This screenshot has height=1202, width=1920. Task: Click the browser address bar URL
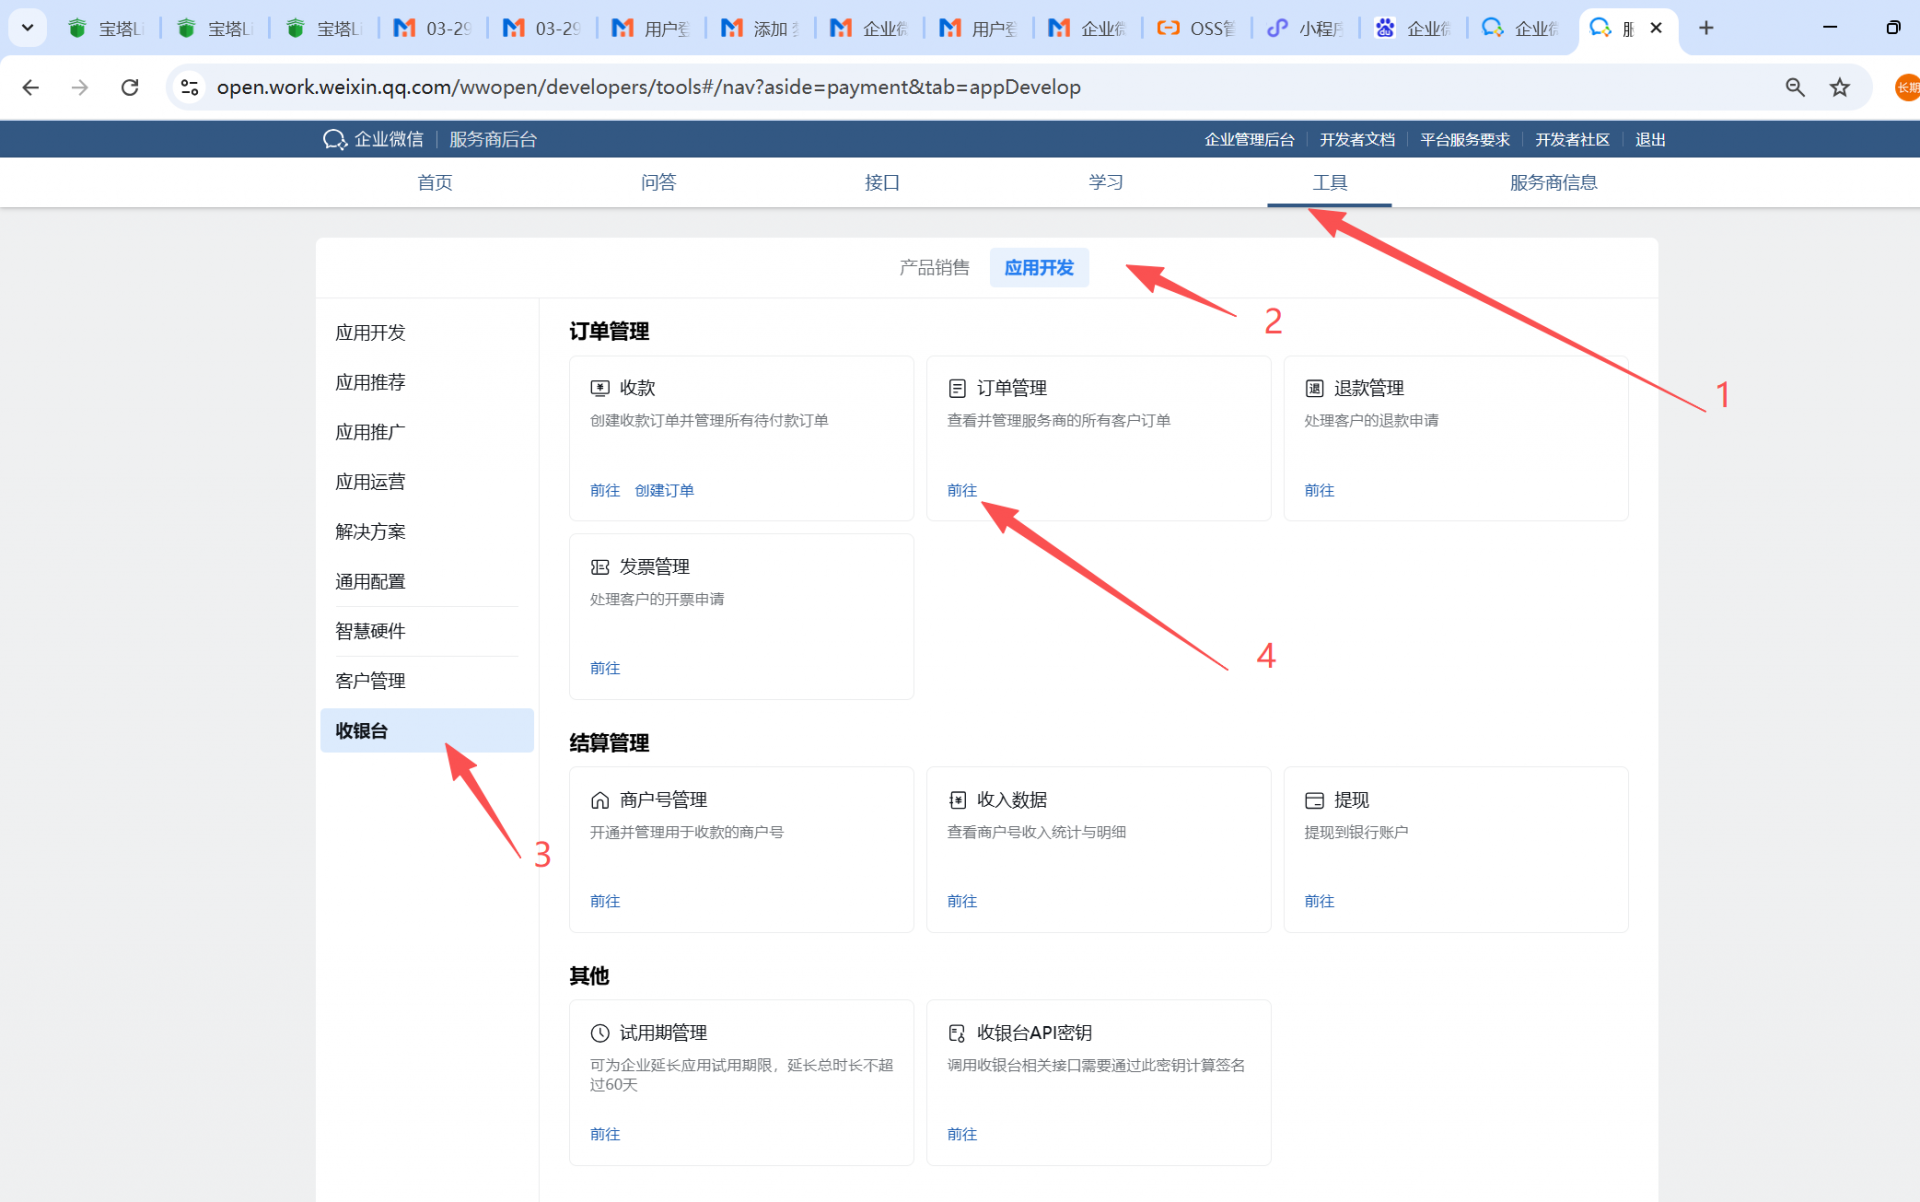pyautogui.click(x=648, y=87)
